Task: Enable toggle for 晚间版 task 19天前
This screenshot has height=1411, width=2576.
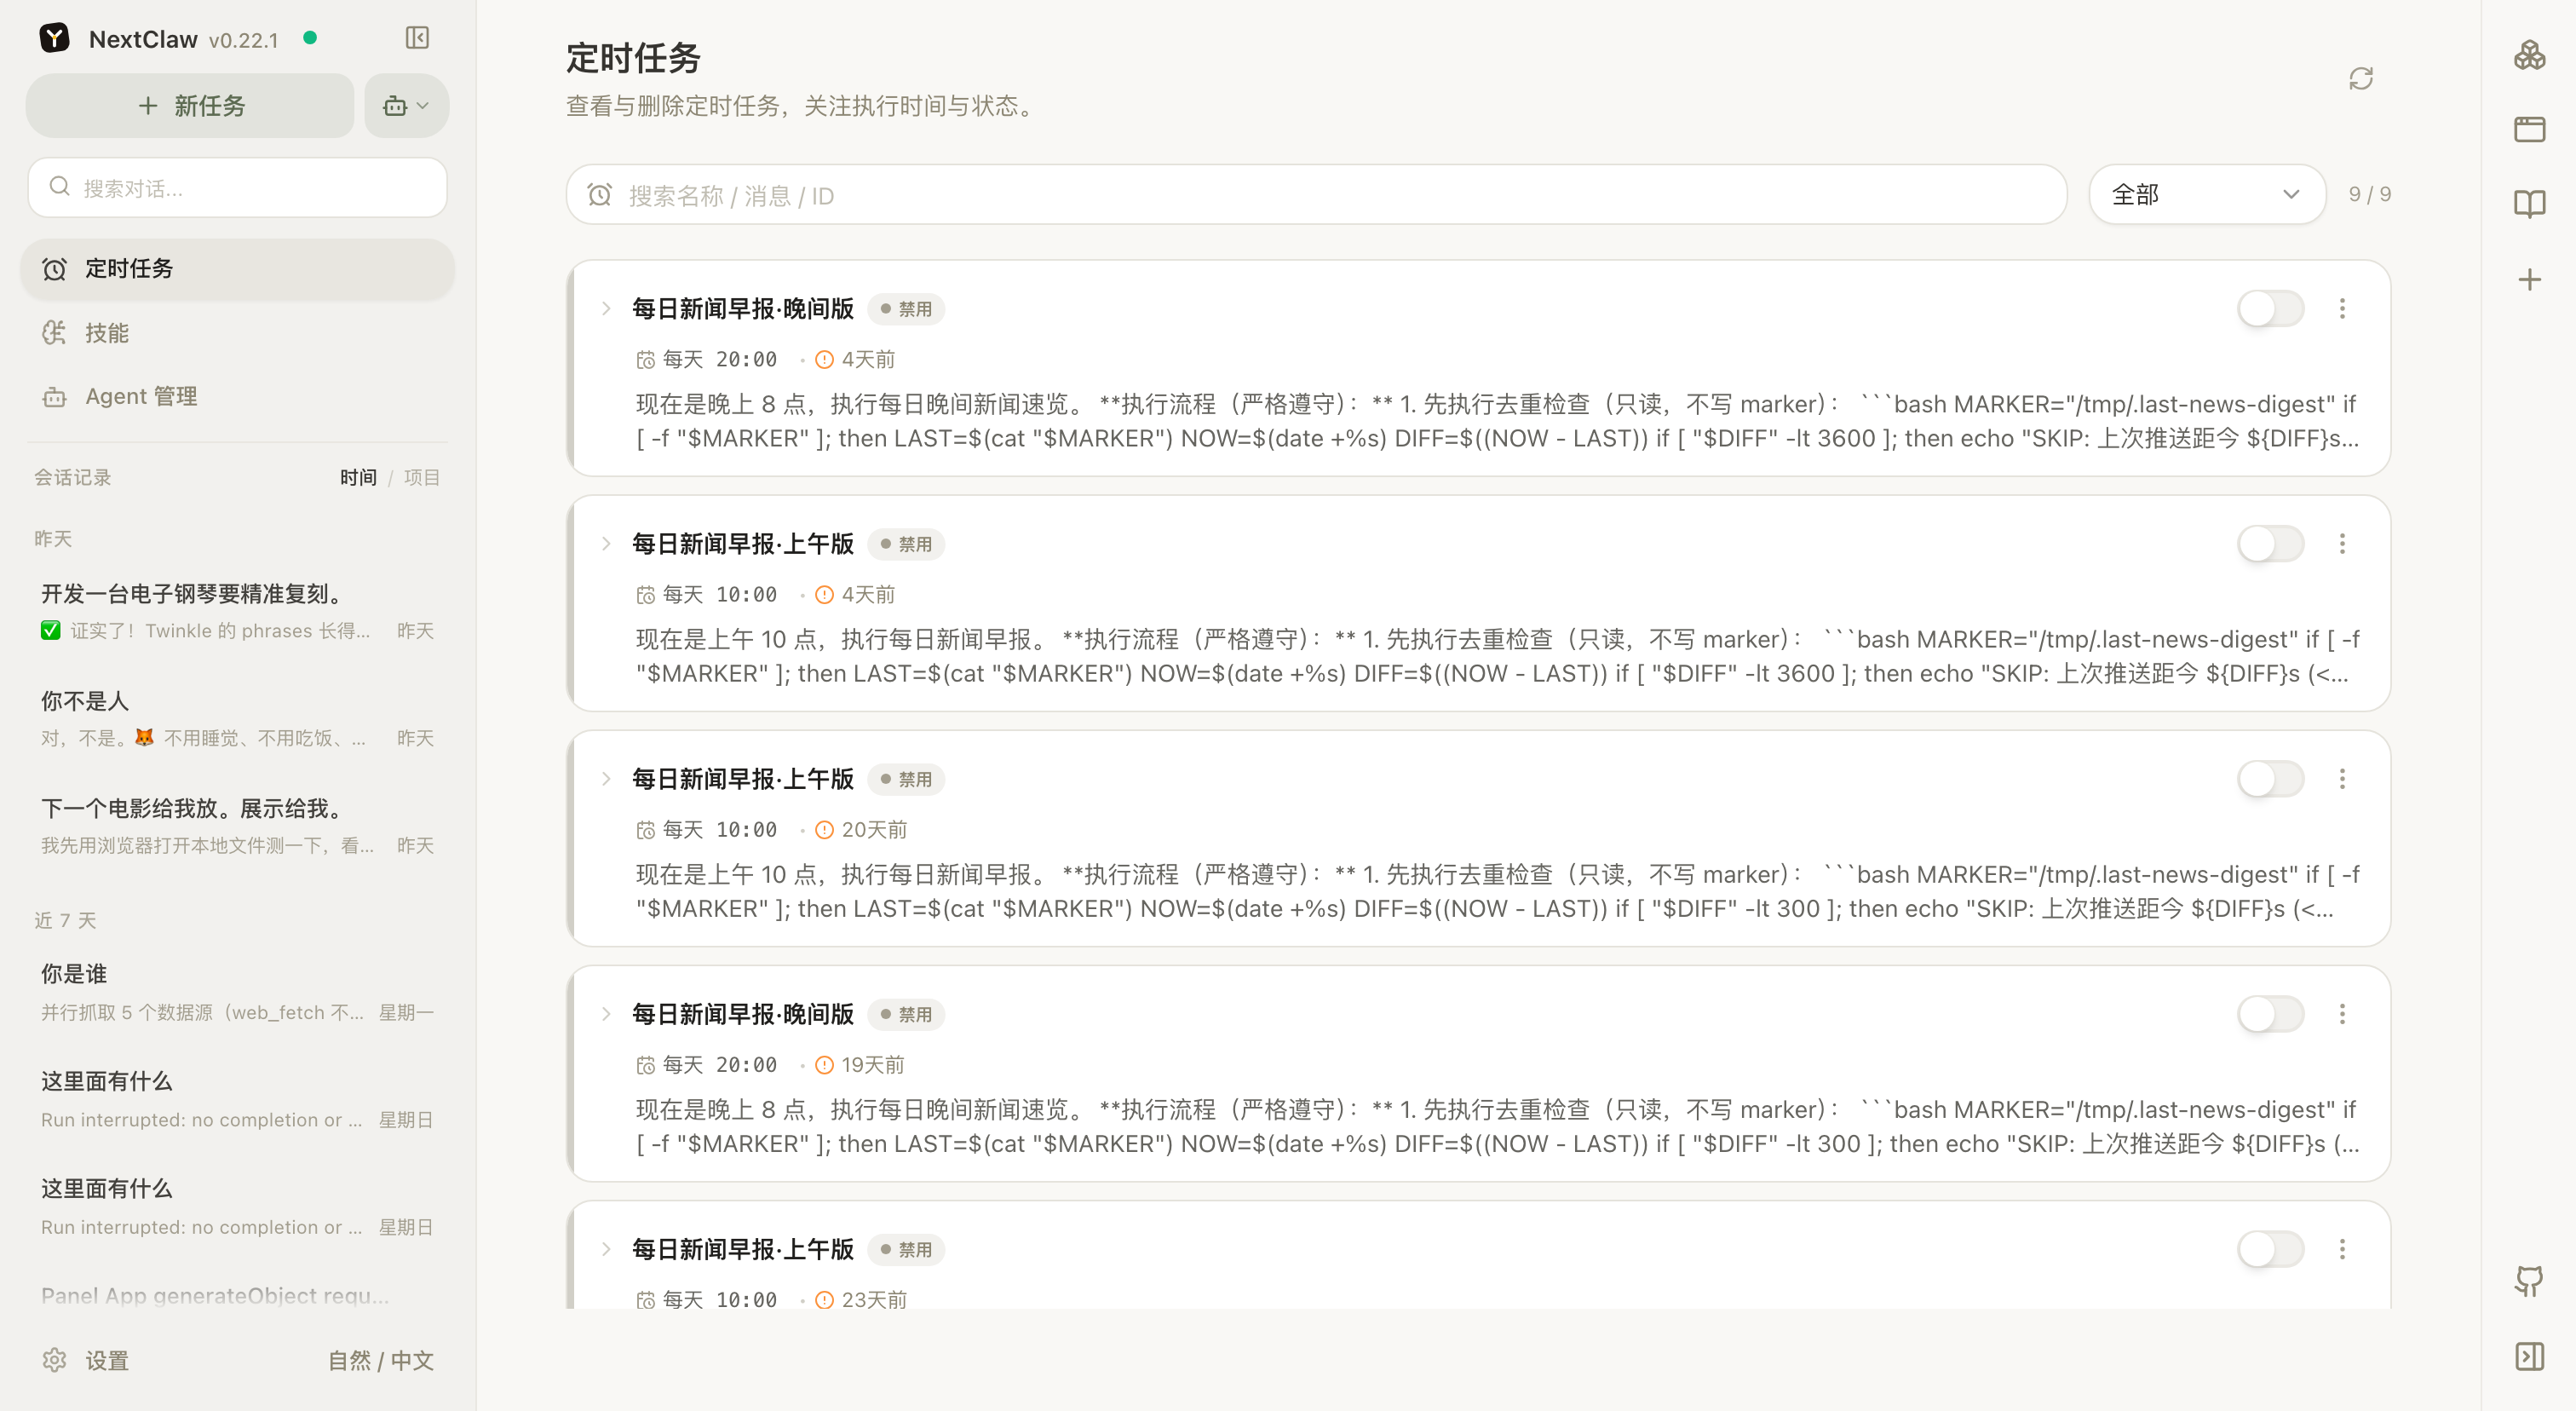Action: pyautogui.click(x=2270, y=1013)
